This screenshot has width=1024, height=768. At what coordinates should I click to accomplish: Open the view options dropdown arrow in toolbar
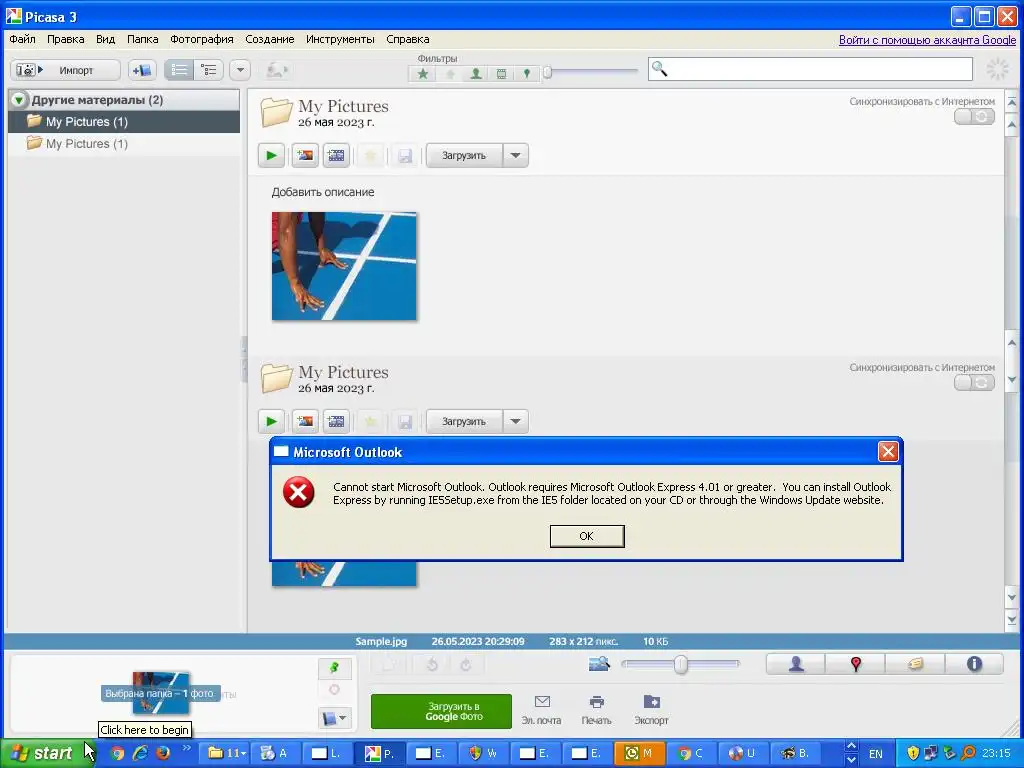pos(240,70)
